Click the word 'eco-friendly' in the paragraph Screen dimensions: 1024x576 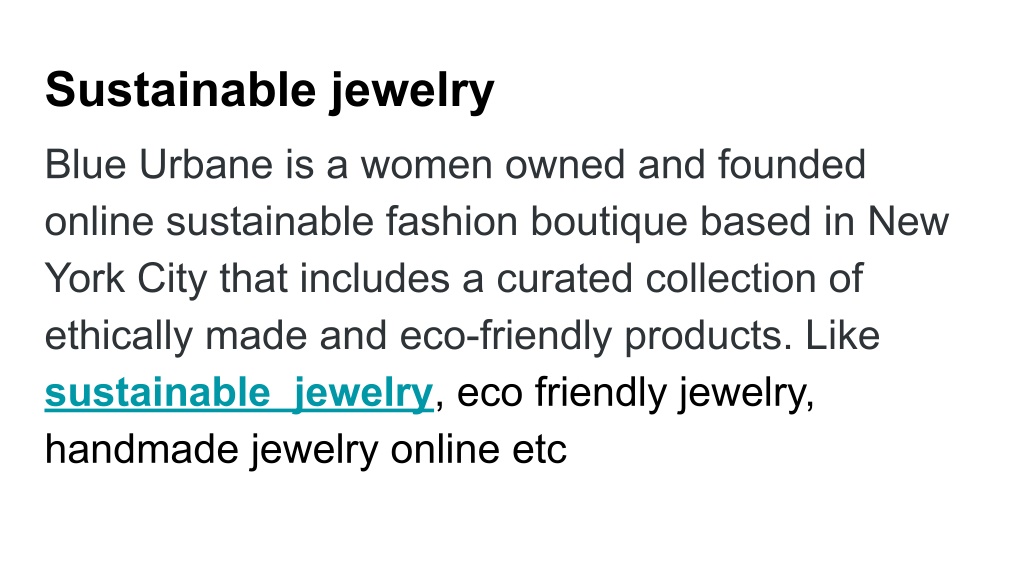click(505, 336)
